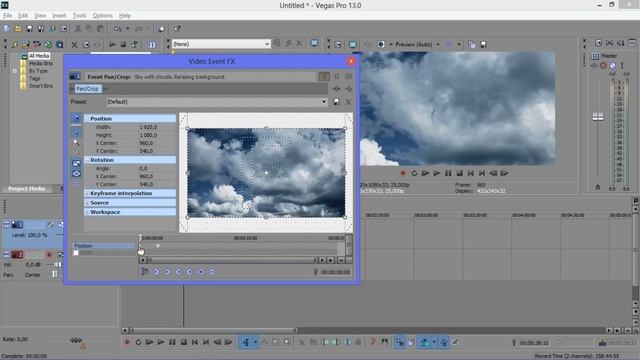Click the What's This help icon
The width and height of the screenshot is (640, 360).
(177, 29)
